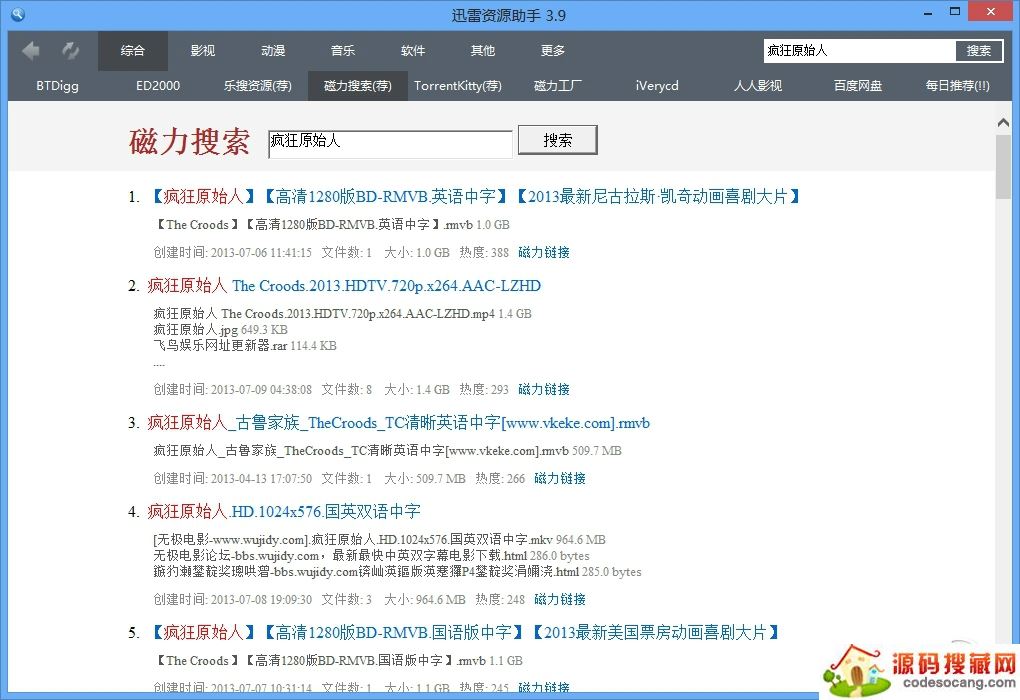Image resolution: width=1020 pixels, height=700 pixels.
Task: Click the 磁力搜索 page search text box
Action: coord(390,142)
